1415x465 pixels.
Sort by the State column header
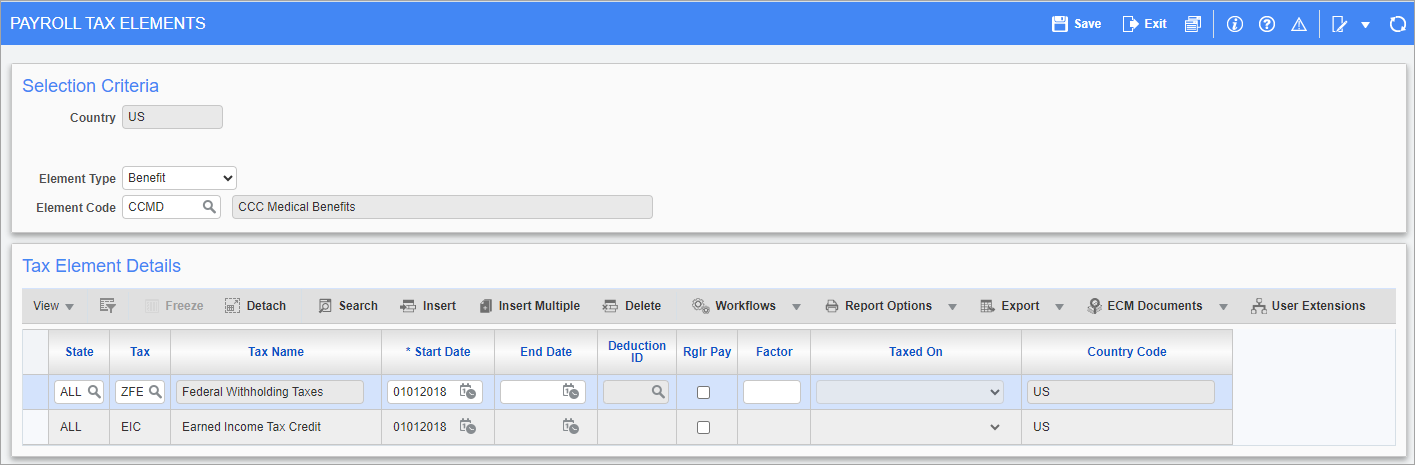point(79,352)
